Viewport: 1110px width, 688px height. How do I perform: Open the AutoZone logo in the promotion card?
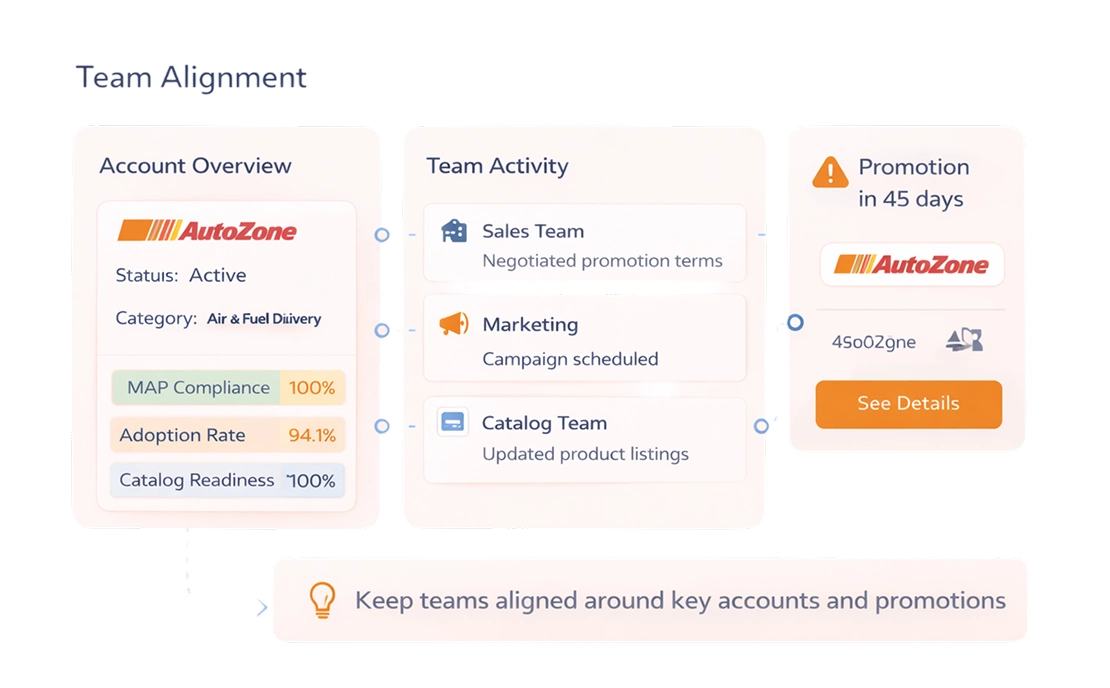(911, 265)
